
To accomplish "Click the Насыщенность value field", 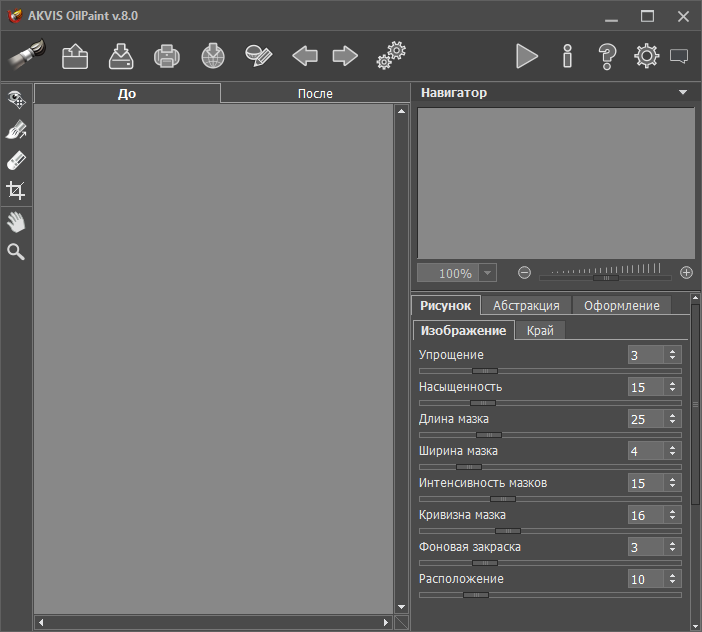I will click(646, 387).
